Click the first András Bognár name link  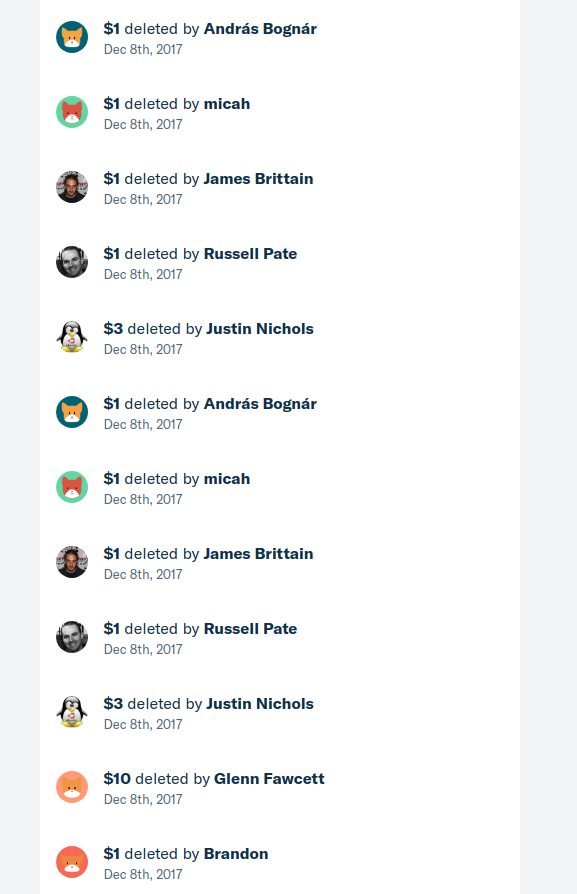pos(260,29)
